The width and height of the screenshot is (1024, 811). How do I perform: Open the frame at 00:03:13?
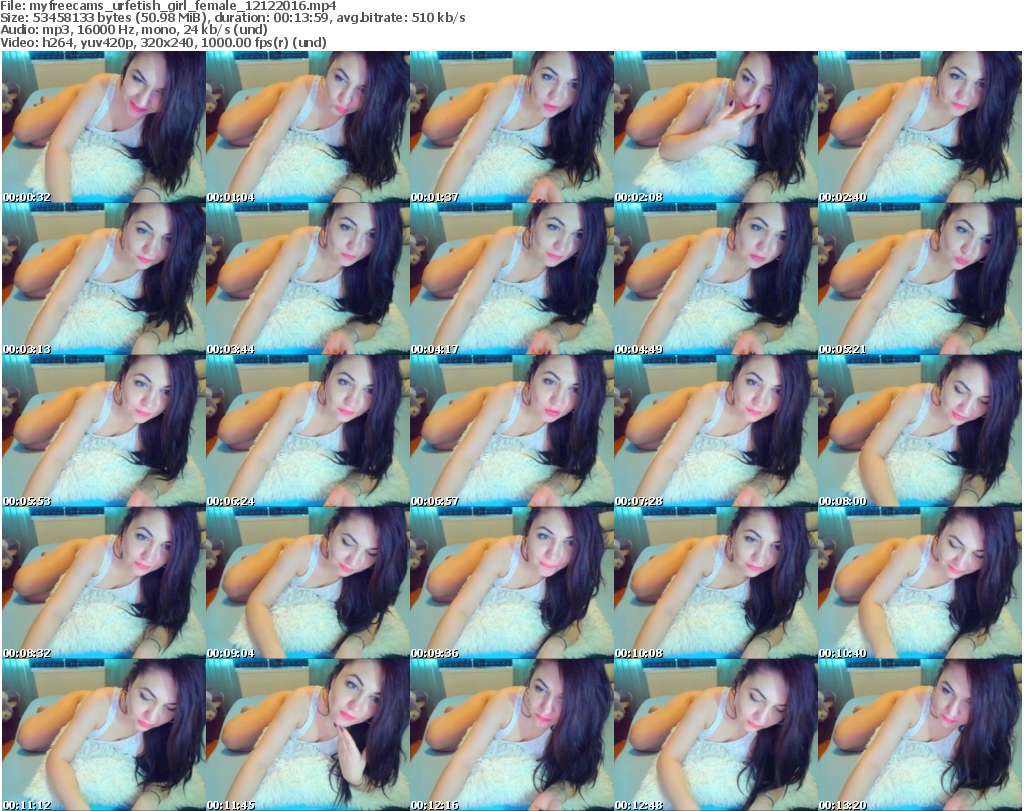click(x=104, y=279)
